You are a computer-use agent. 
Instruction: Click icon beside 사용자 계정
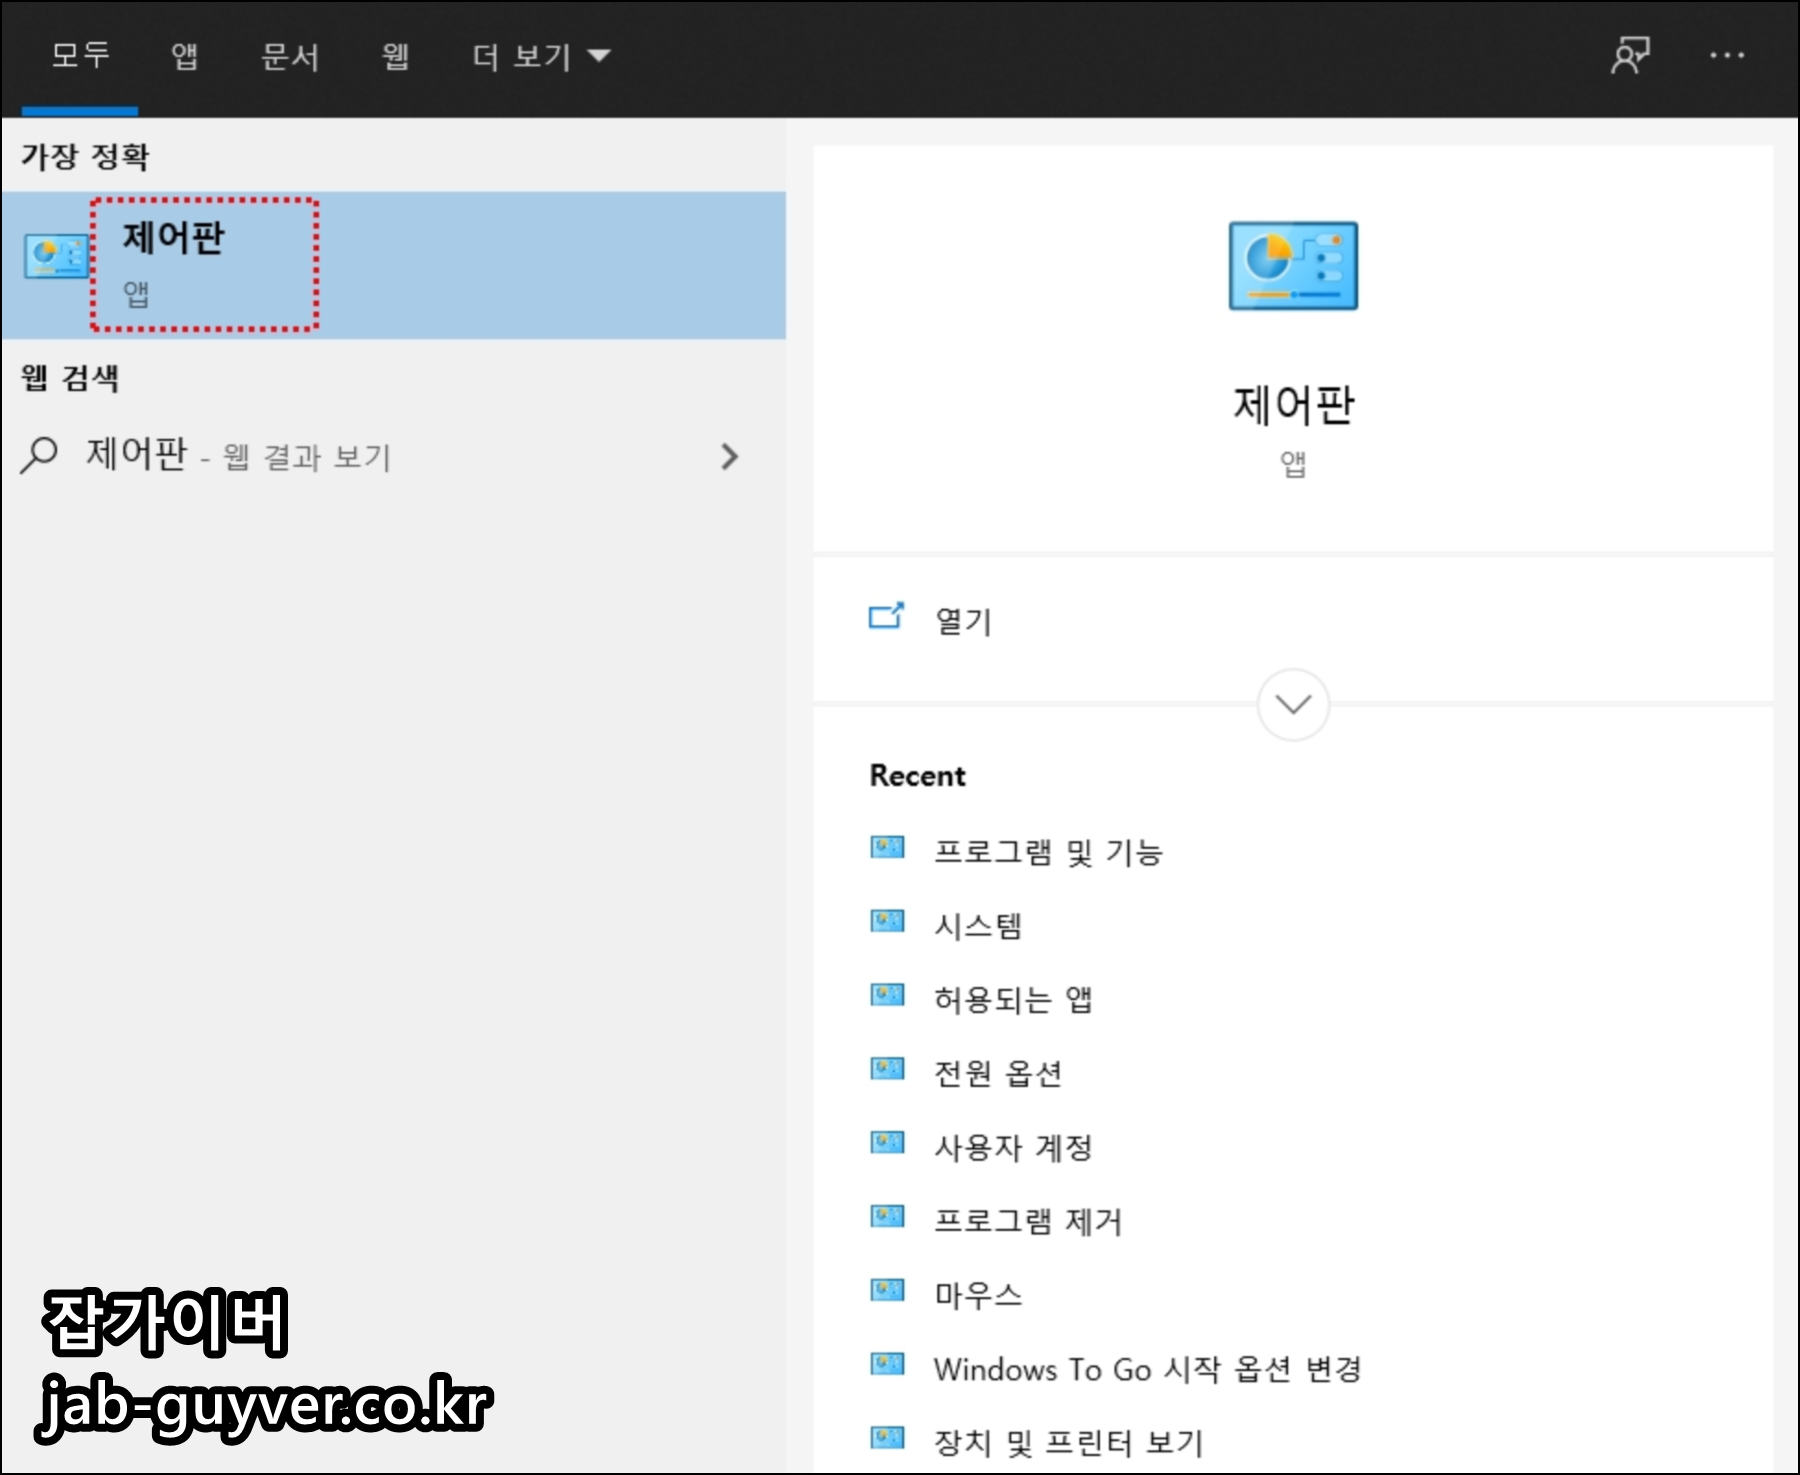click(887, 1143)
